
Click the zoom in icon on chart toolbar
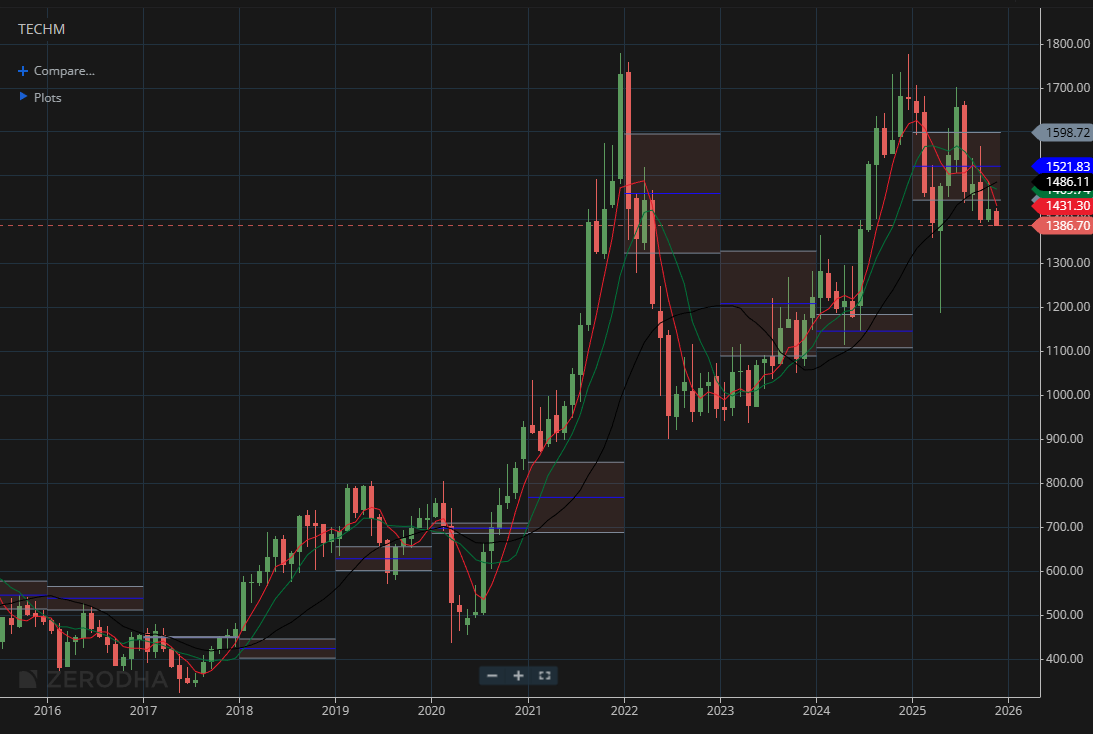click(518, 676)
